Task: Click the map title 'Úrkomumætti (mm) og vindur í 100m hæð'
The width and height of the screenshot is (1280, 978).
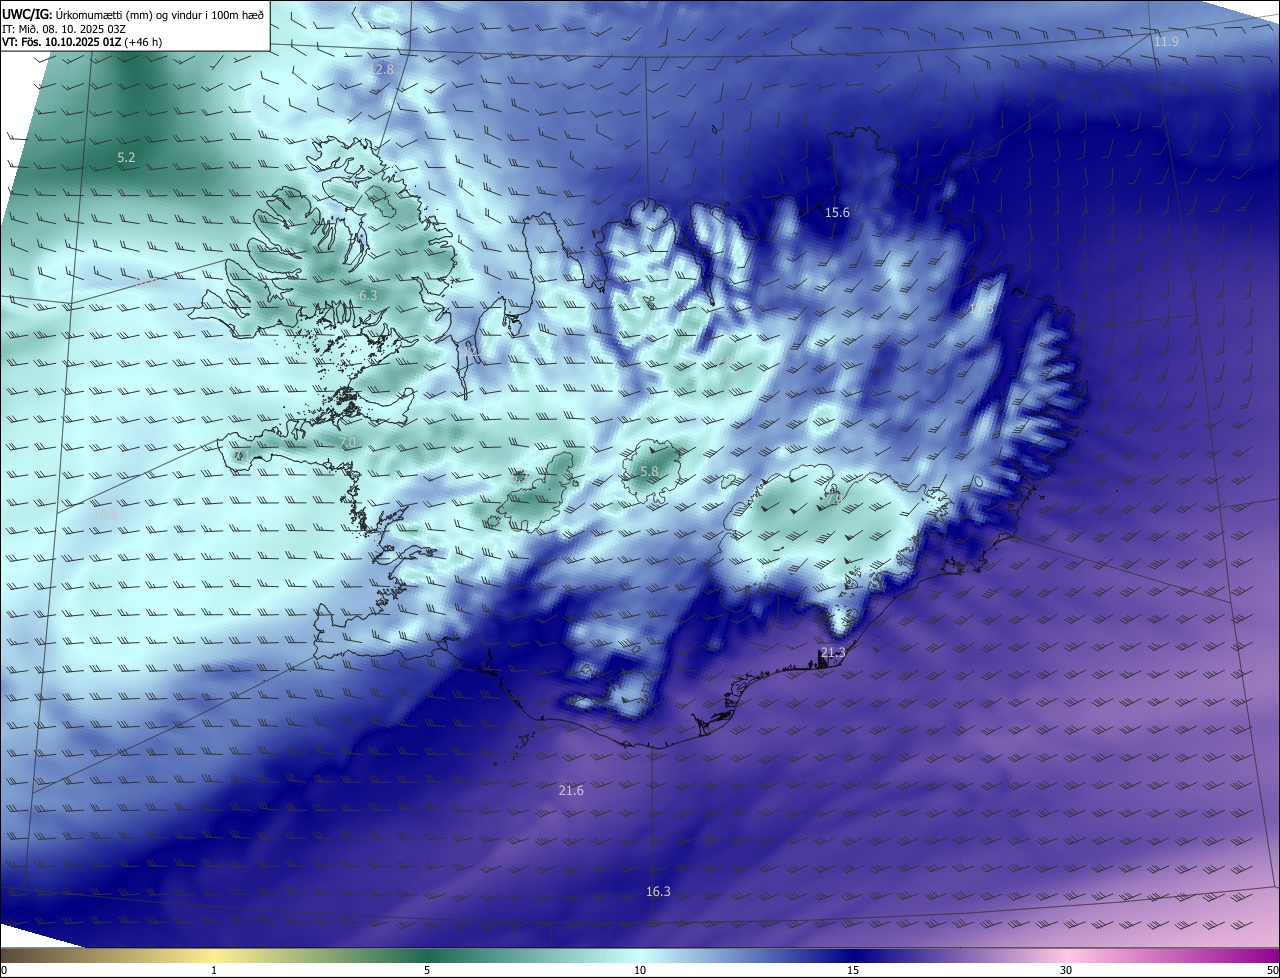Action: coord(159,14)
